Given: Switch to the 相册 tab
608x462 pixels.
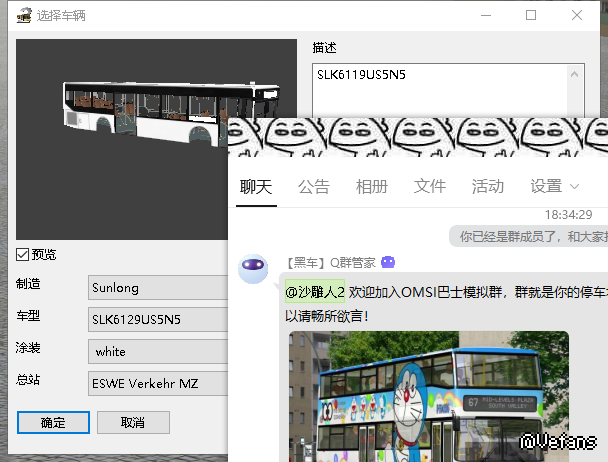Looking at the screenshot, I should pos(372,187).
